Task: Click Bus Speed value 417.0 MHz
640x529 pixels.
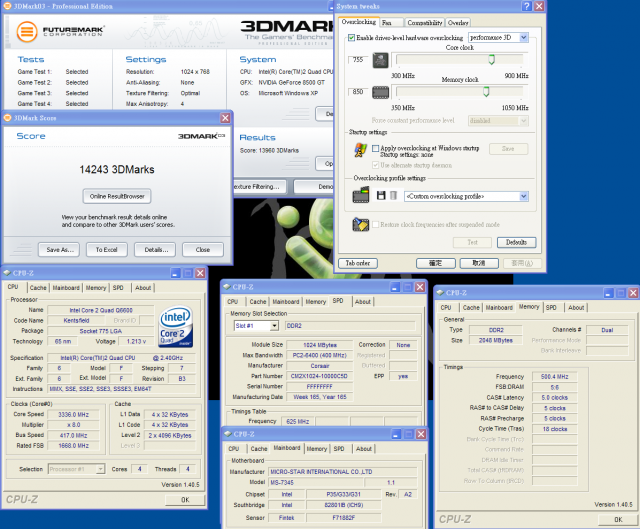Action: point(73,435)
